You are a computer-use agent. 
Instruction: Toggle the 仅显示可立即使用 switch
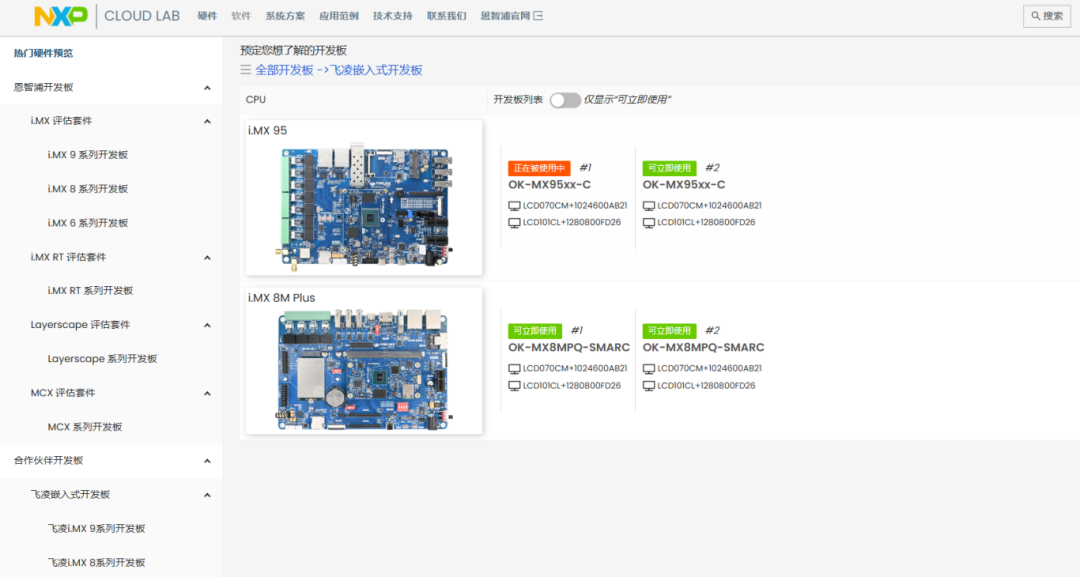pyautogui.click(x=565, y=100)
